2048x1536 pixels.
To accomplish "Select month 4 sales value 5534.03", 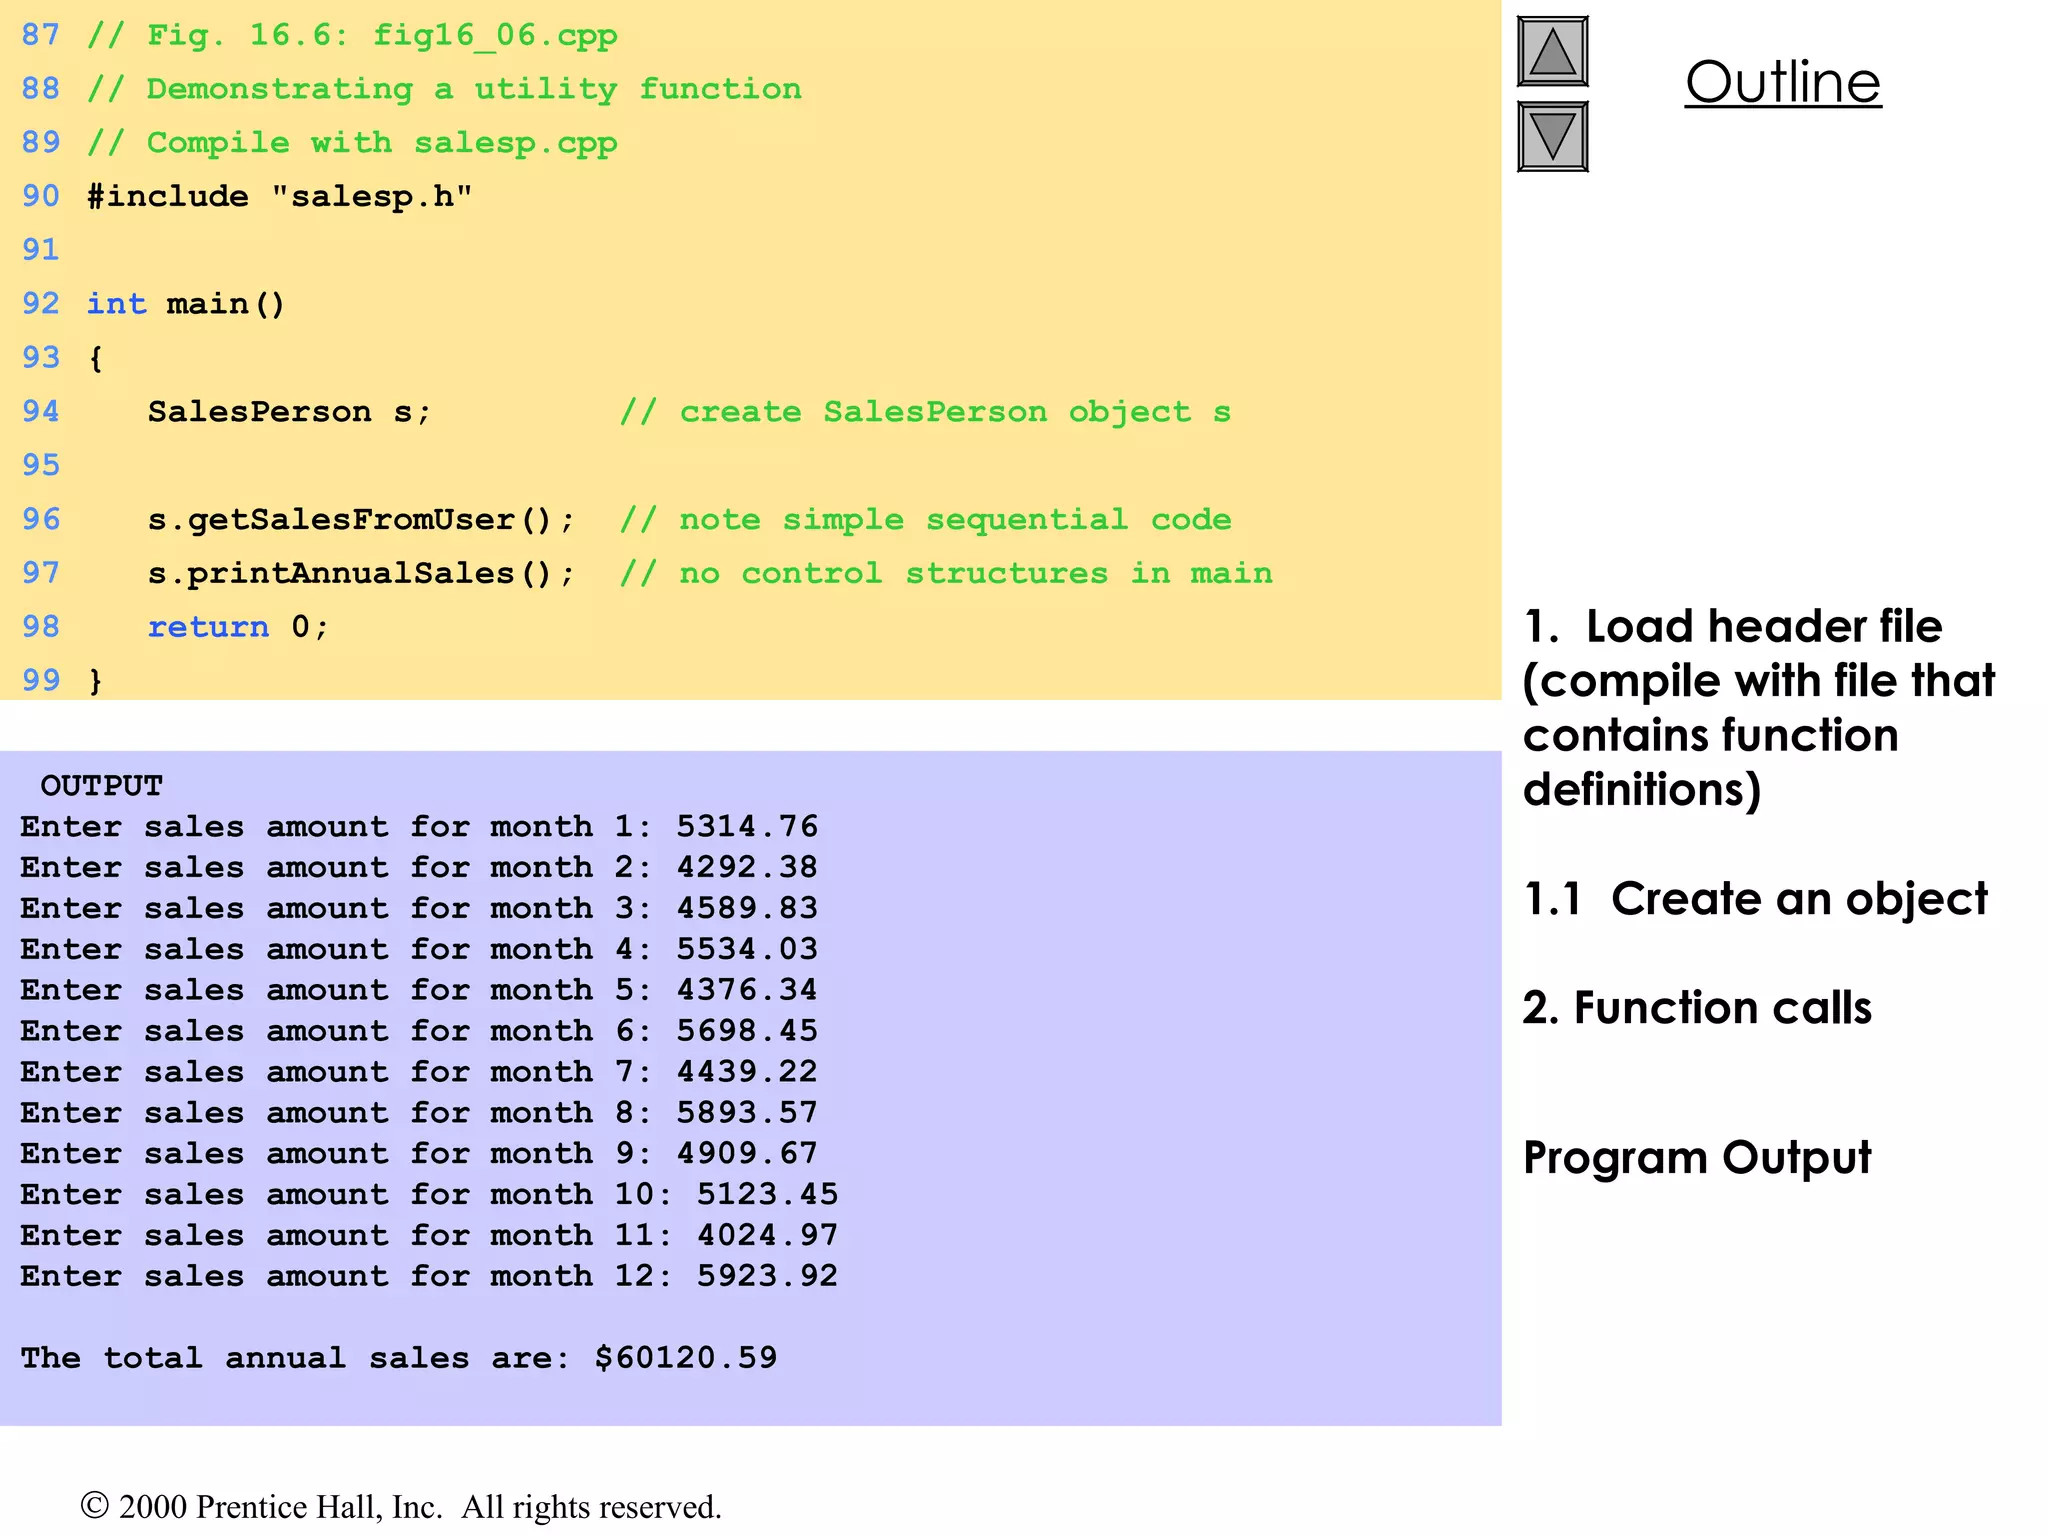I will (x=747, y=950).
